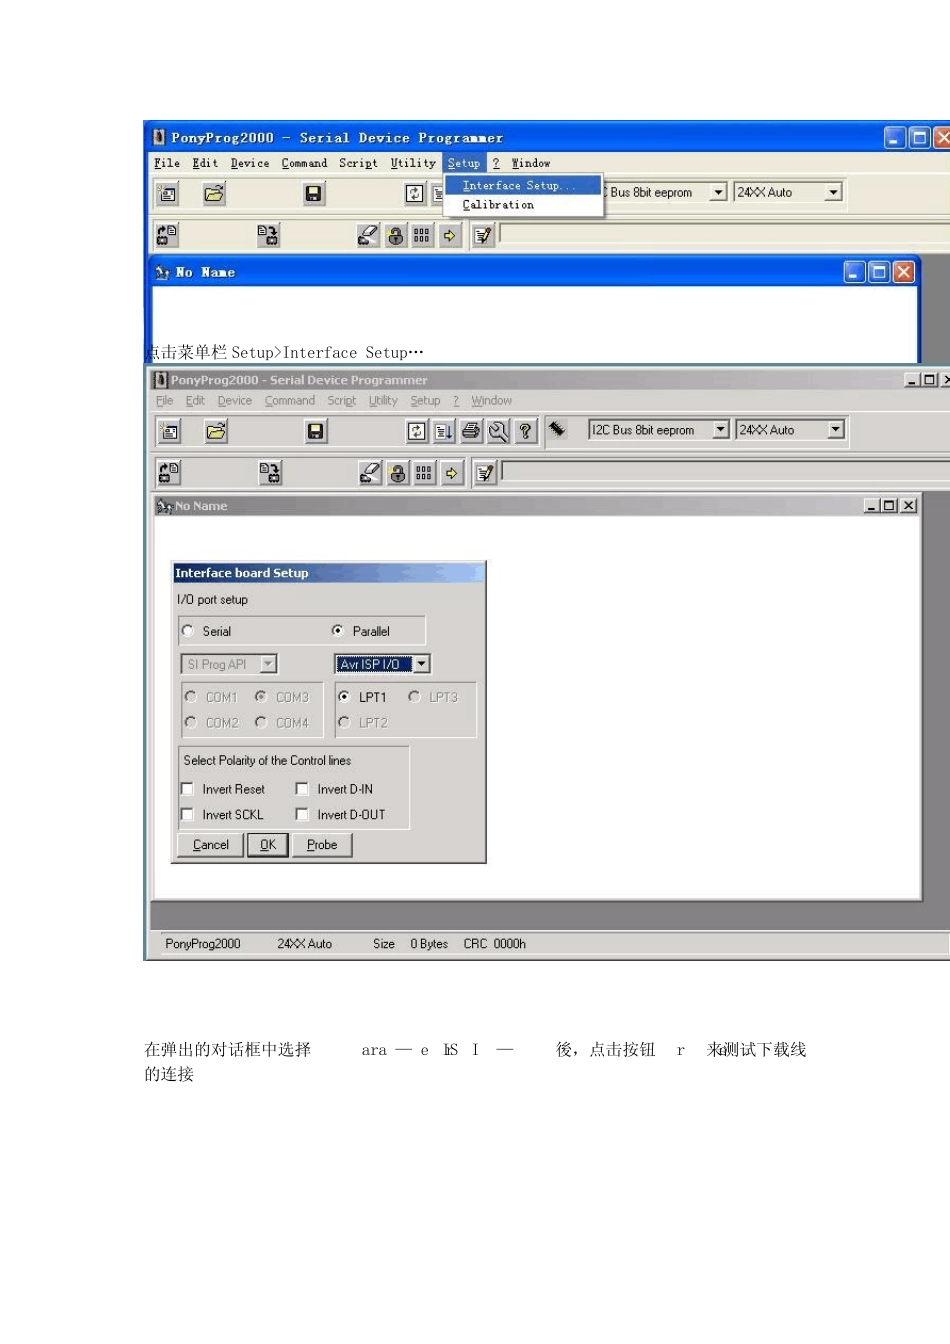Expand I2C Bus 8bit eeprom combo in dialog window
950x1344 pixels.
coord(720,430)
